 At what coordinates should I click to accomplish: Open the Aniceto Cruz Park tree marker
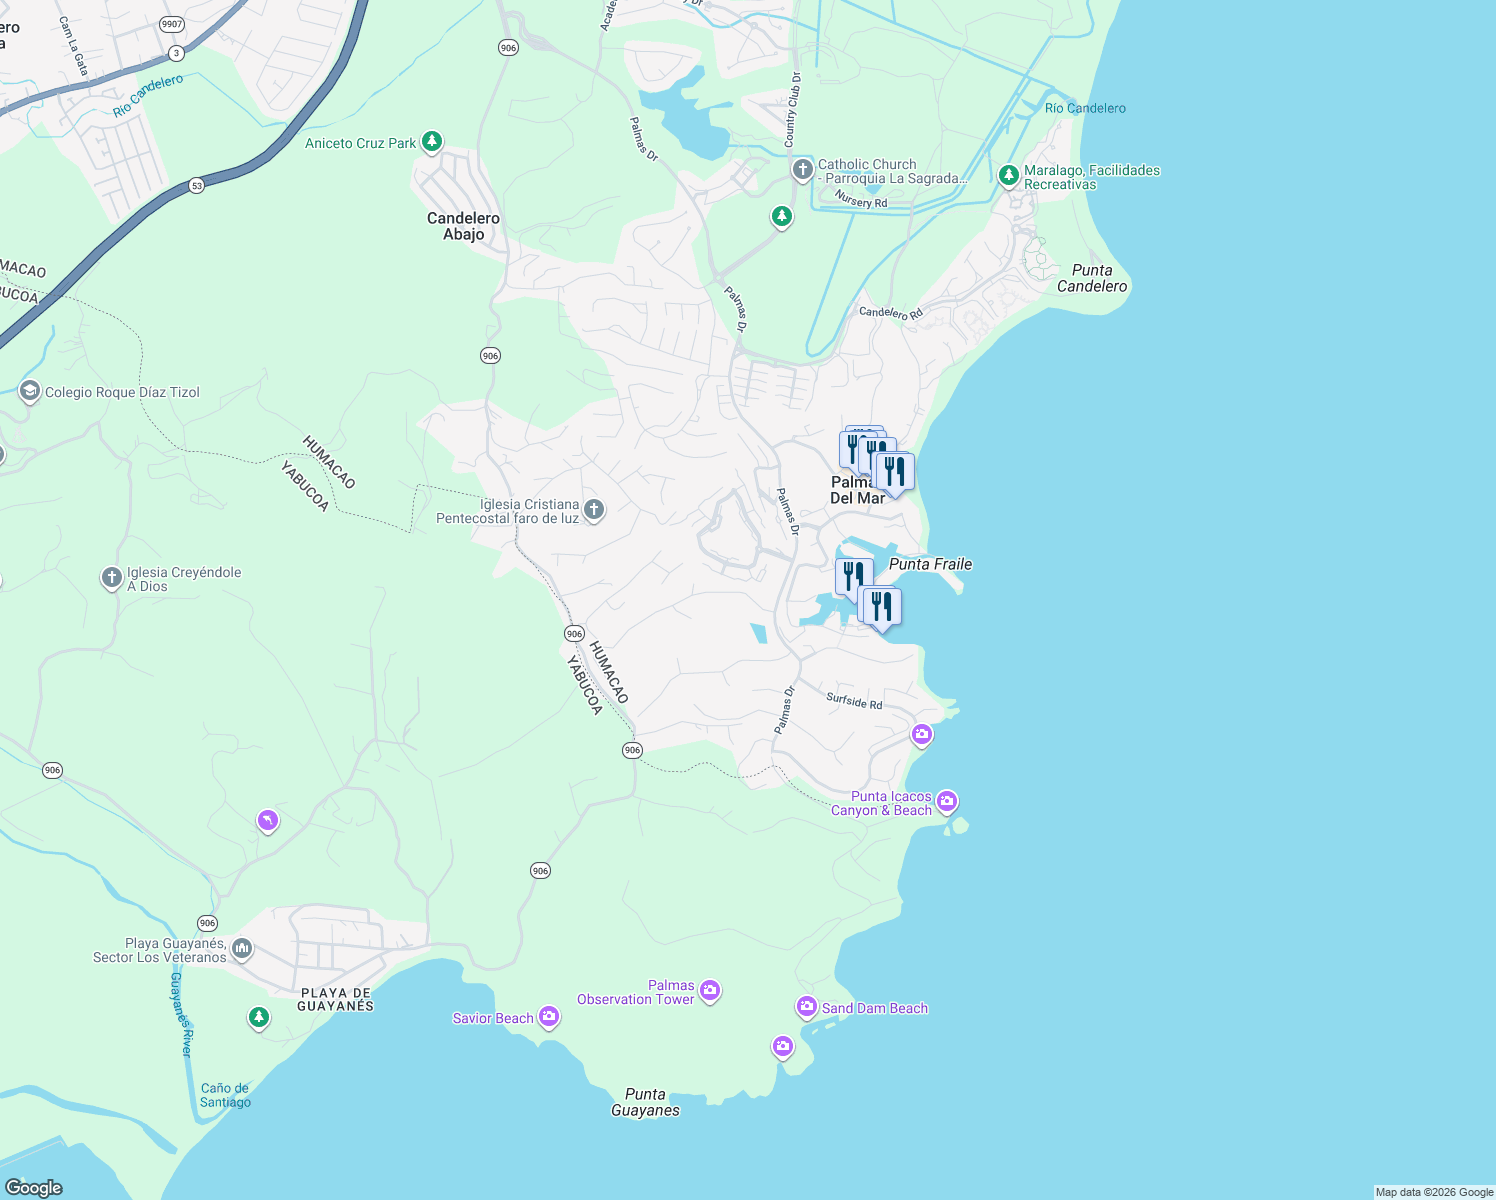[431, 141]
